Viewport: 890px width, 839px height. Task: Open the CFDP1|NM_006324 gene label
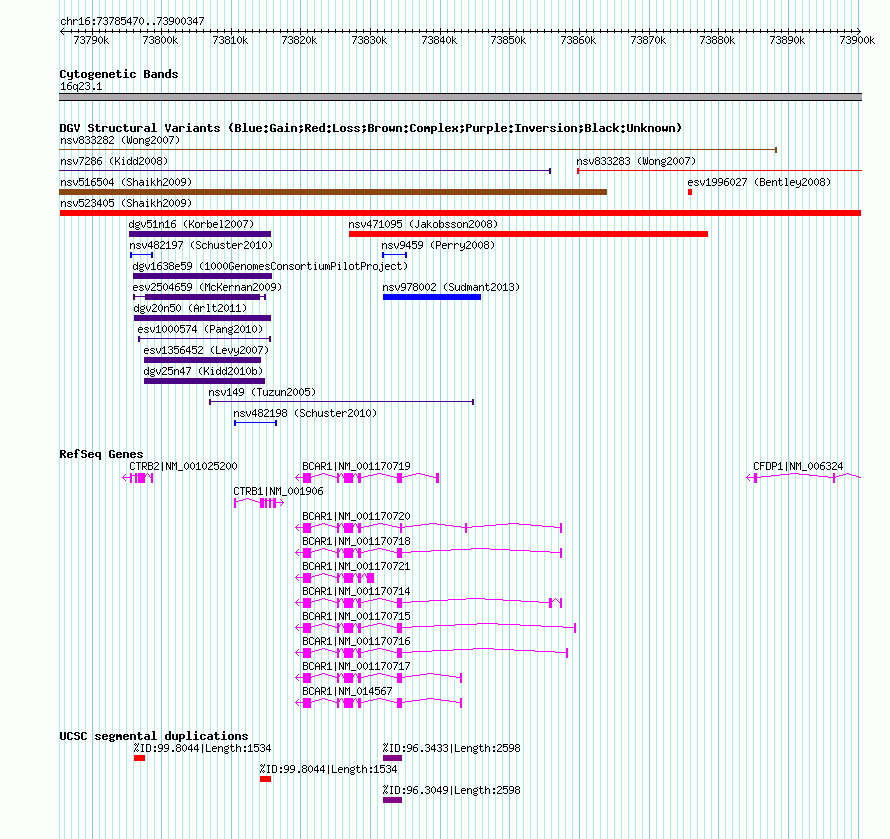pos(798,466)
